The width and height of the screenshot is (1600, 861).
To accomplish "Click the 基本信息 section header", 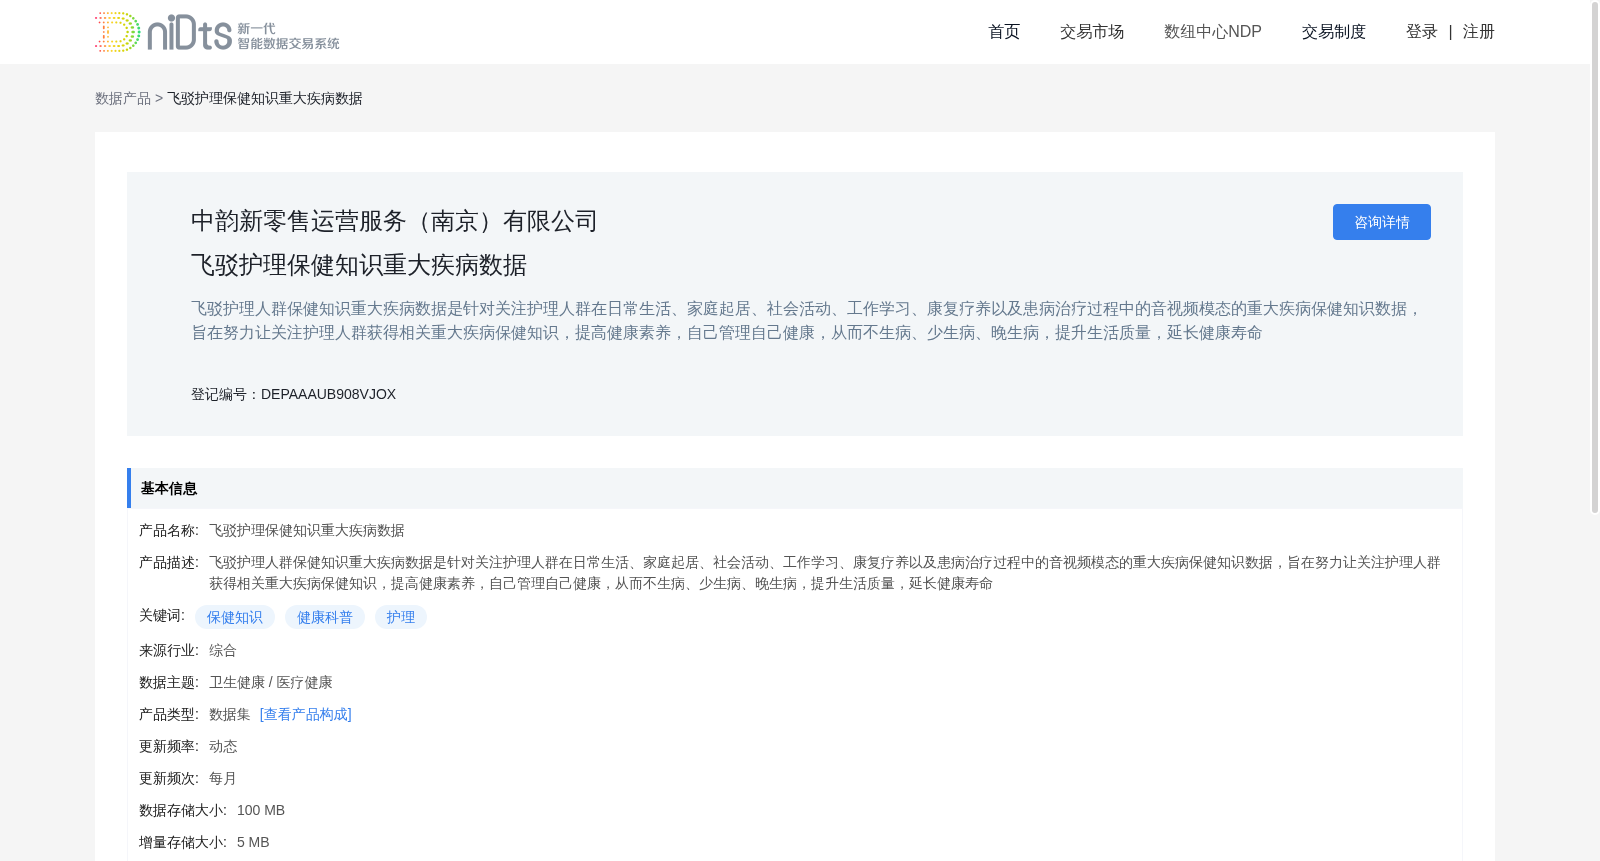I will [x=795, y=488].
